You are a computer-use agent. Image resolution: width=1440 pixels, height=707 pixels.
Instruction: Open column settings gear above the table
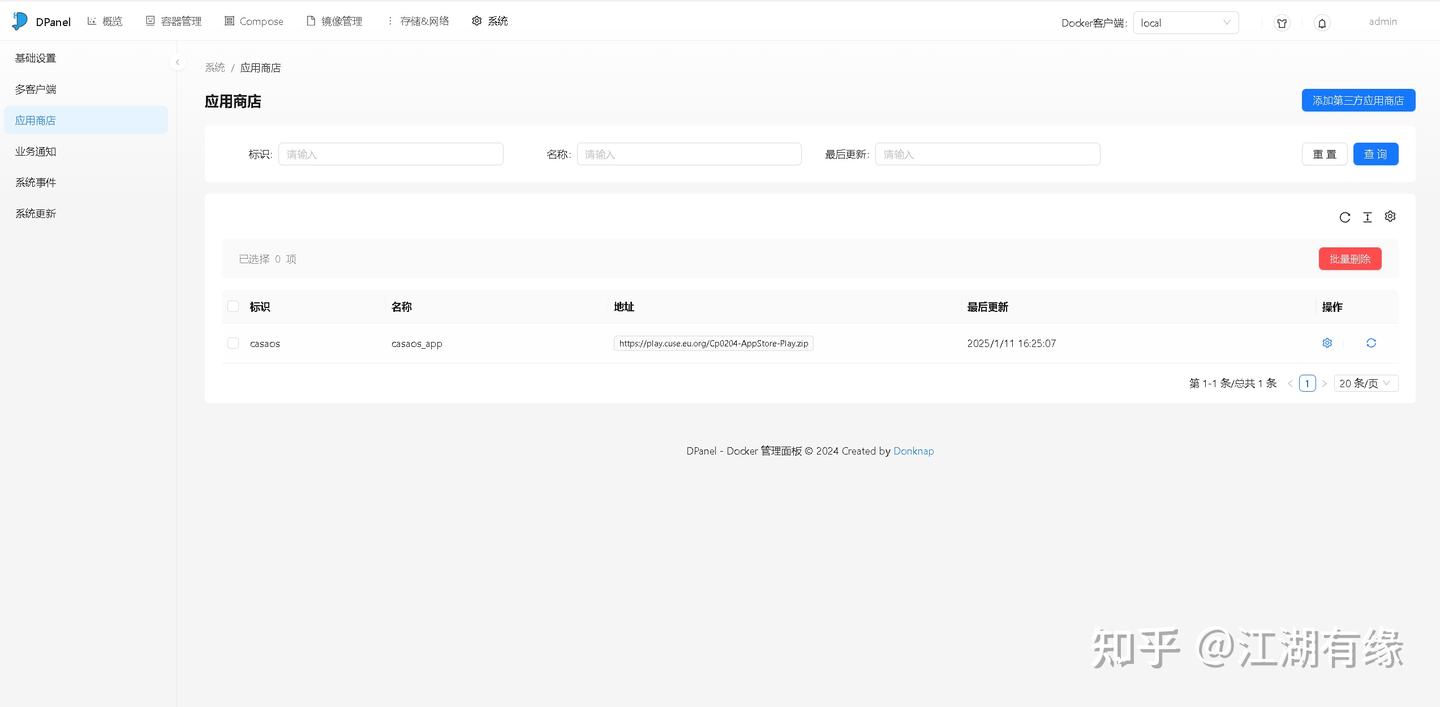1390,217
